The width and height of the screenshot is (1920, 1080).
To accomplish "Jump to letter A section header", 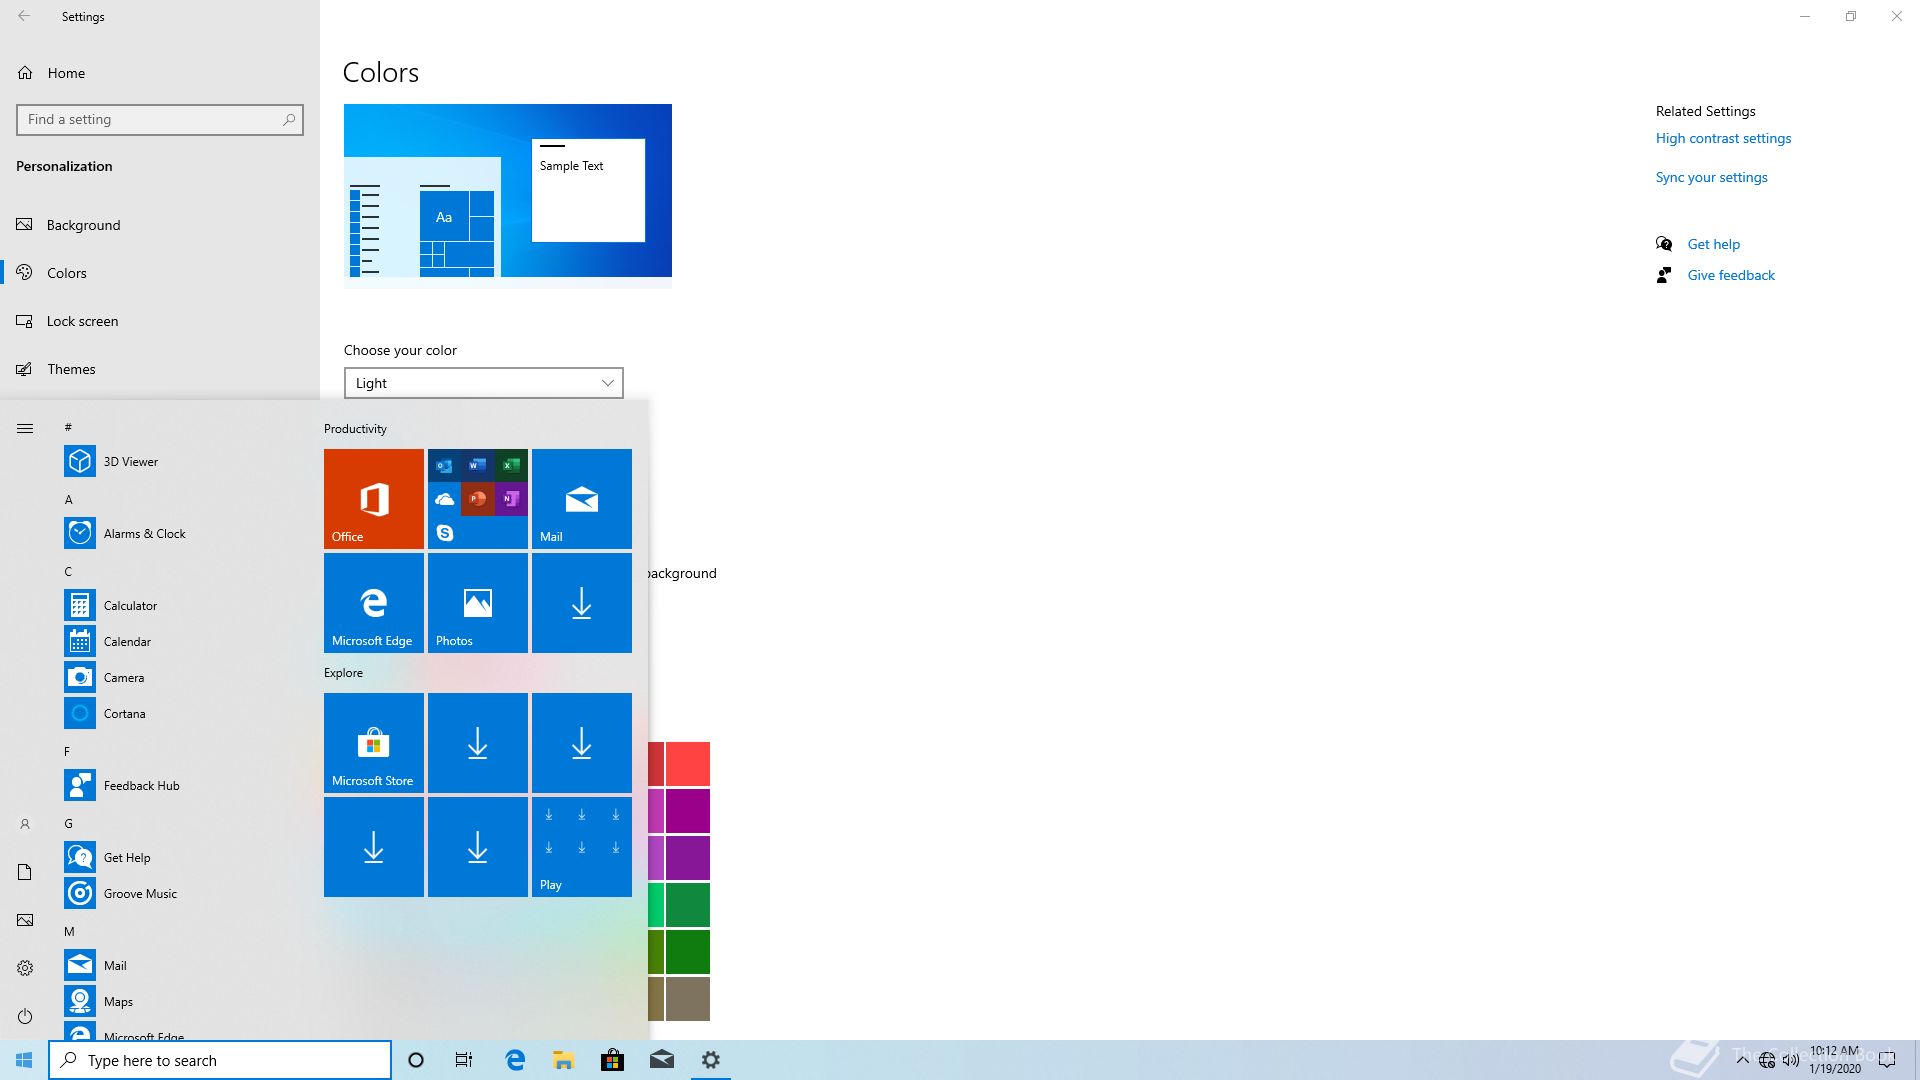I will click(x=69, y=499).
